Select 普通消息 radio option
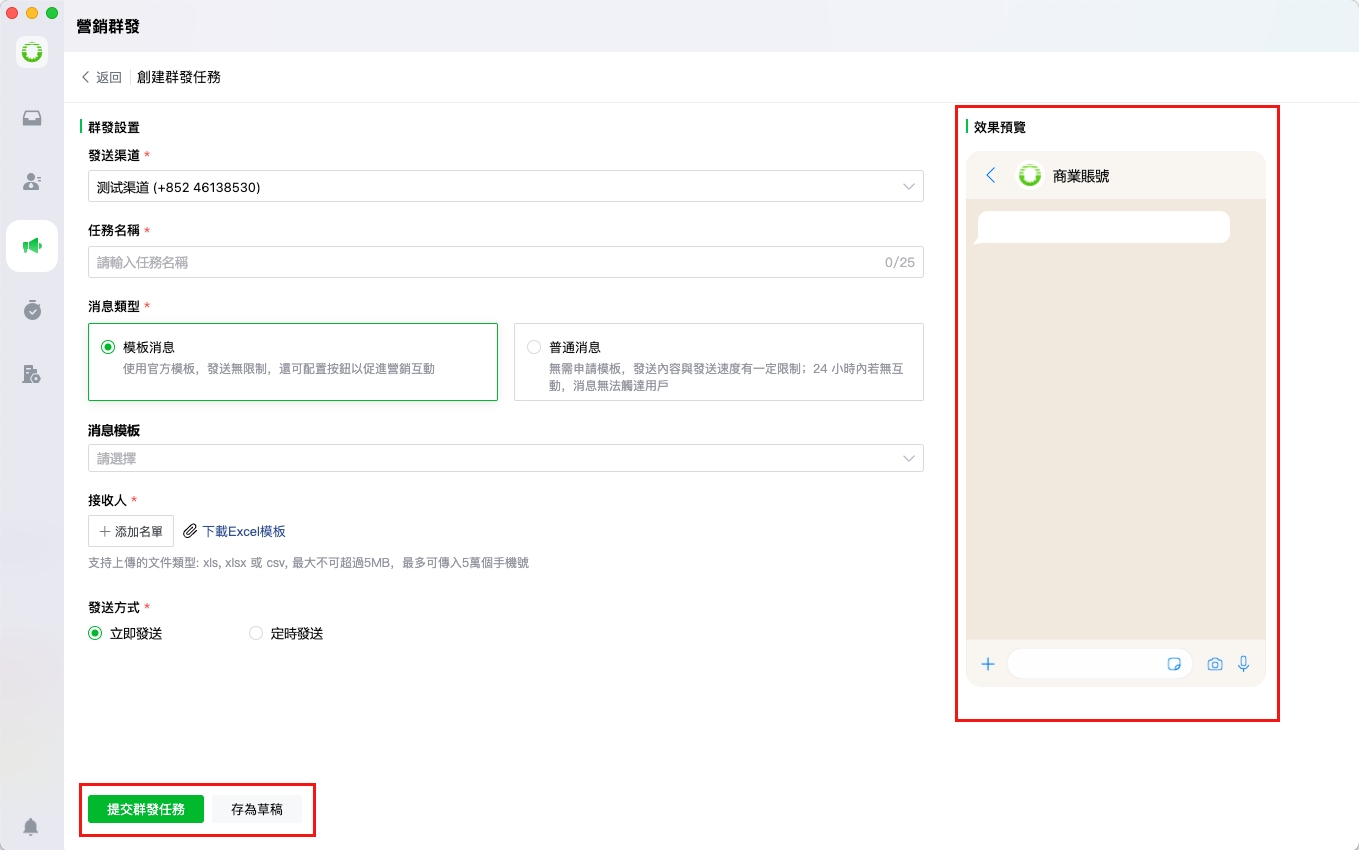The height and width of the screenshot is (850, 1359). click(x=534, y=347)
